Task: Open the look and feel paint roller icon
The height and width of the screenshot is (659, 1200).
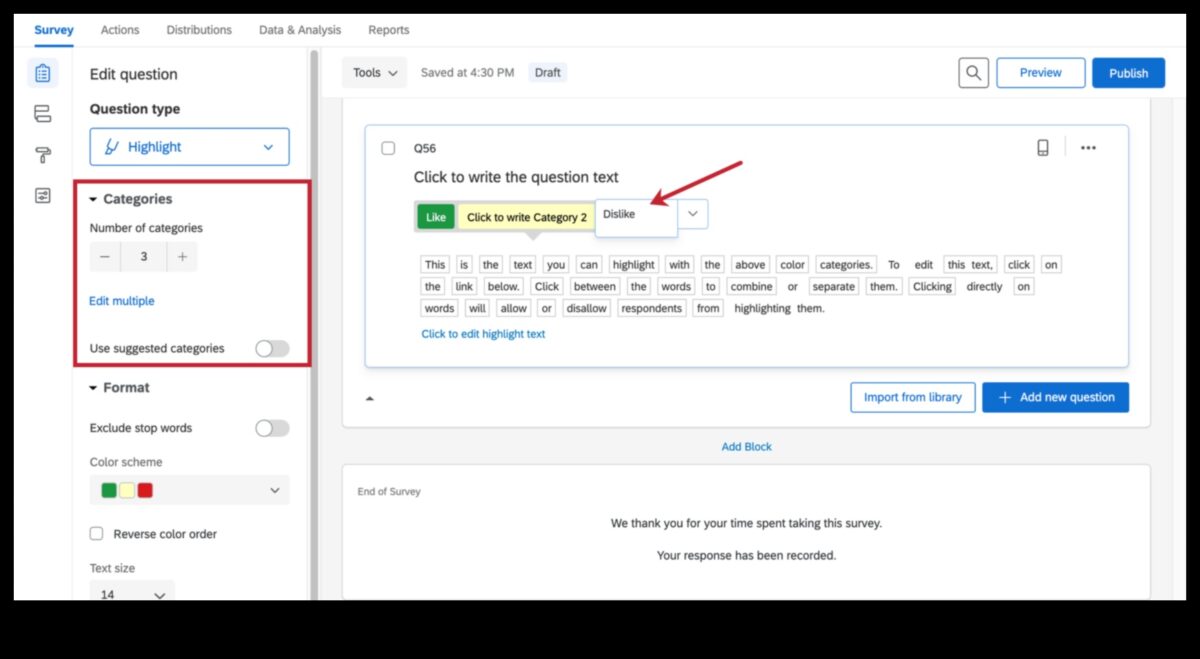Action: [42, 155]
